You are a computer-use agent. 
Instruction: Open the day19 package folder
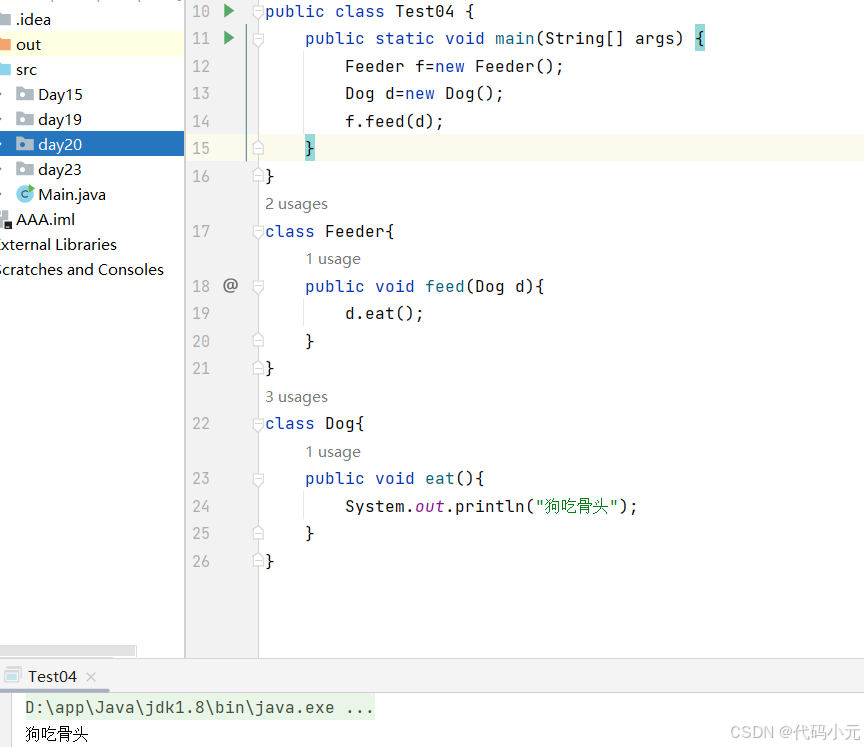click(x=60, y=120)
